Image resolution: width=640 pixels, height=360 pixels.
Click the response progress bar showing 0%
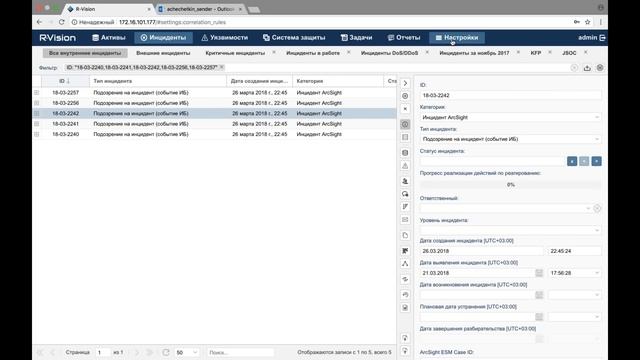510,185
